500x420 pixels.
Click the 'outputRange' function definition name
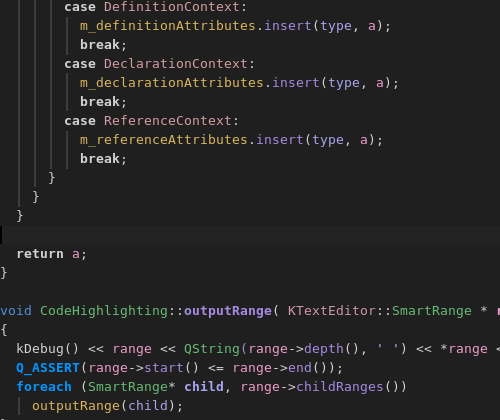click(x=228, y=311)
